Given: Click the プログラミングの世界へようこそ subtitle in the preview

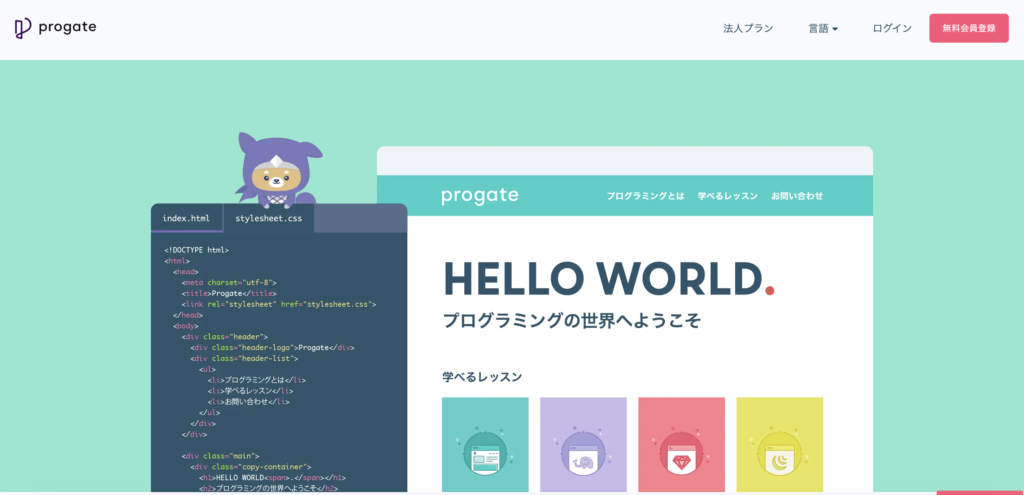Looking at the screenshot, I should 571,321.
